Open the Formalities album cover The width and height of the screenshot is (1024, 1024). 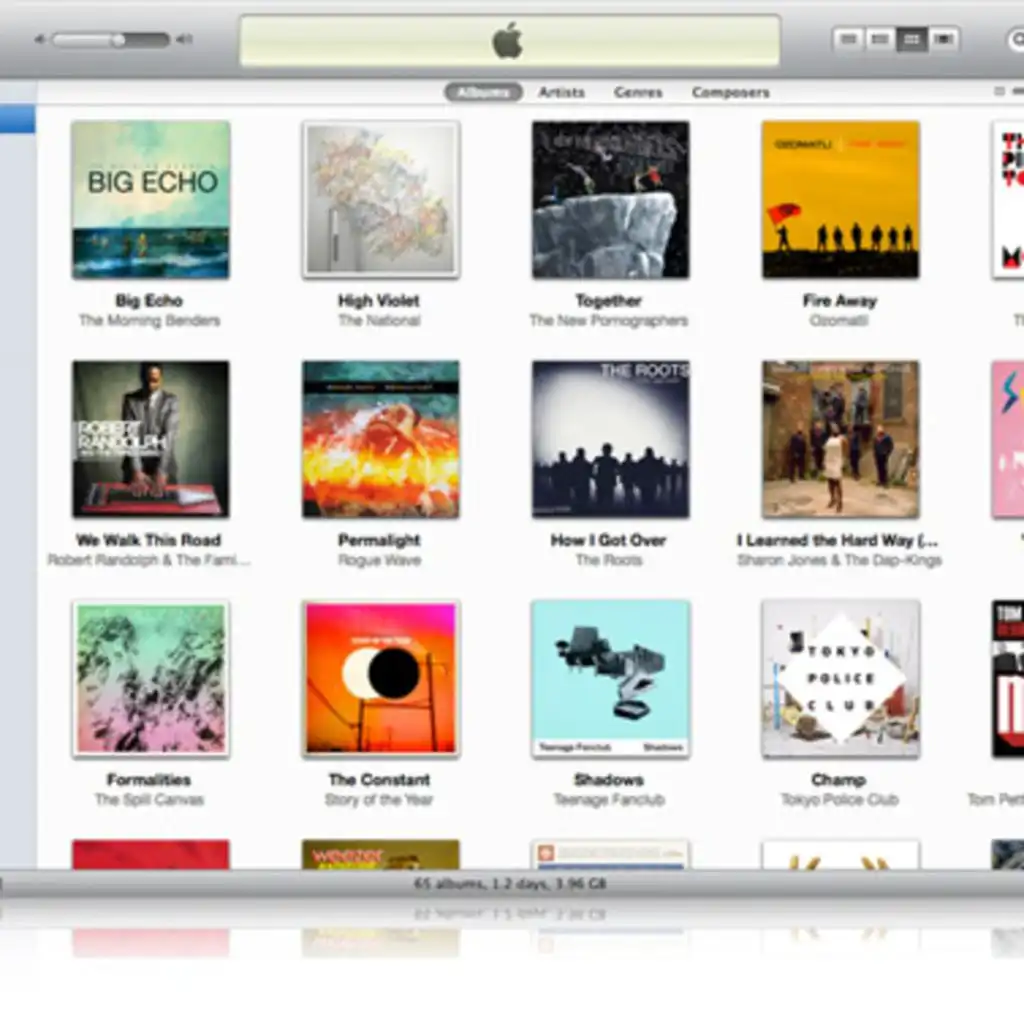point(151,679)
